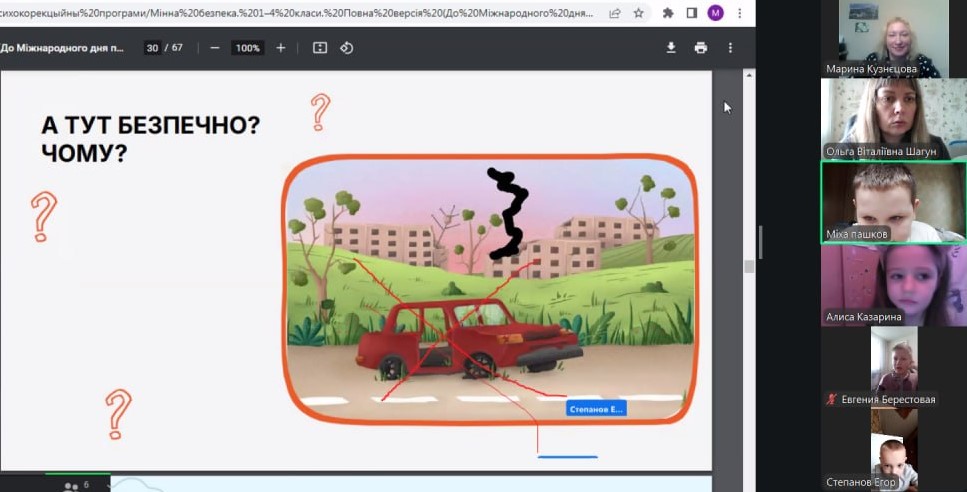Share this page from the address bar
967x492 pixels.
tap(614, 13)
